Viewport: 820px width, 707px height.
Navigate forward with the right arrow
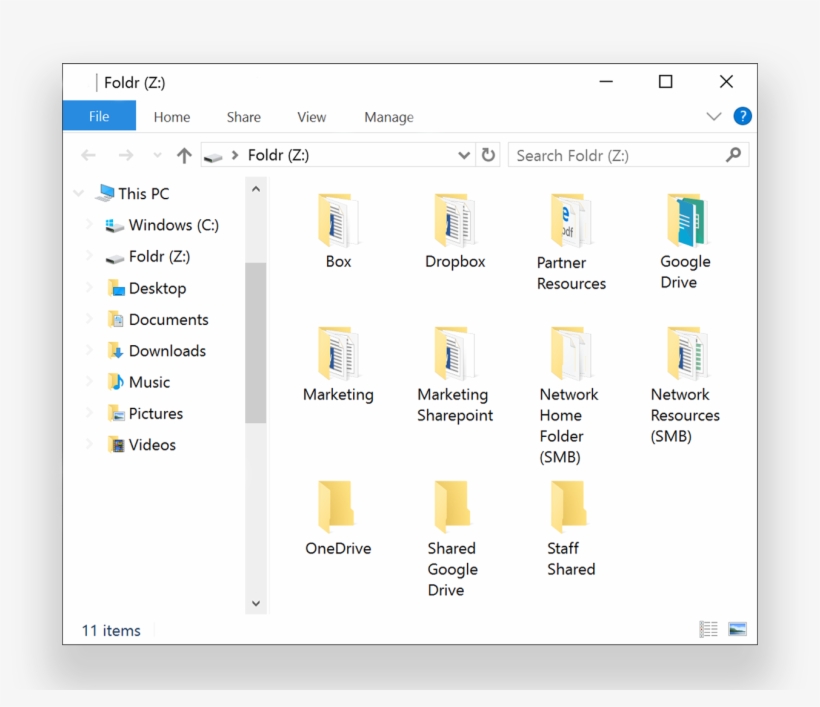point(126,155)
